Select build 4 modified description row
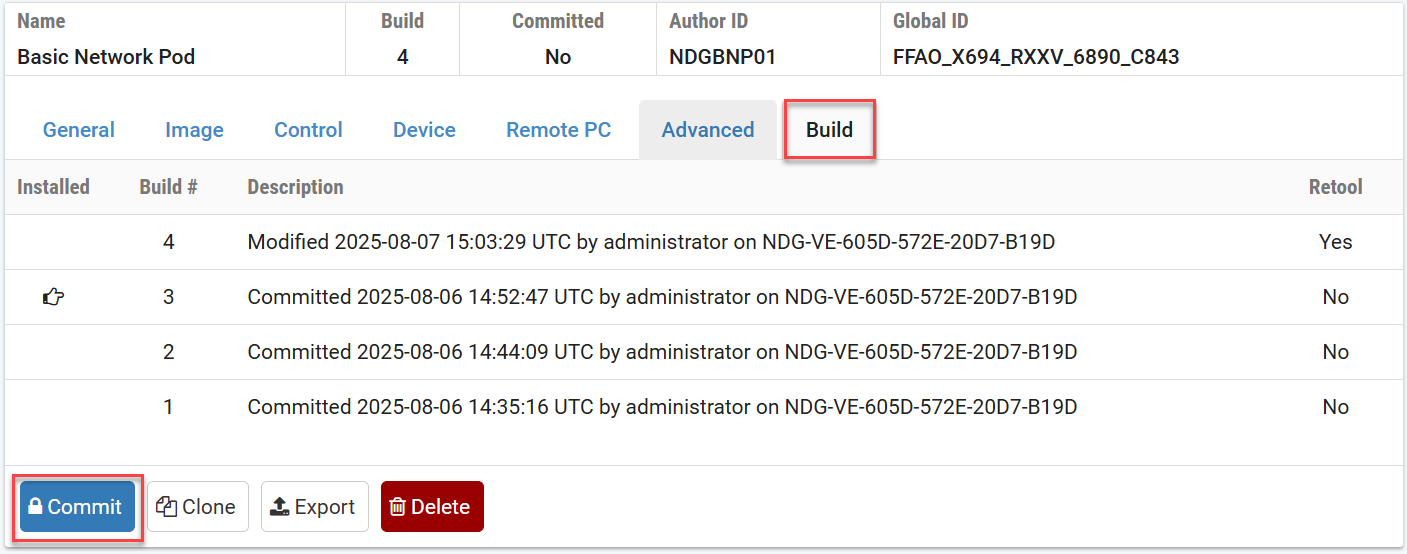 651,242
